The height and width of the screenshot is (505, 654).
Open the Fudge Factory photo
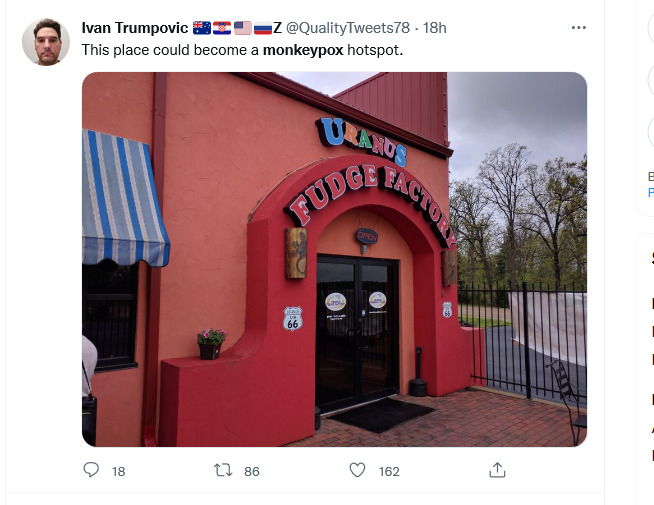(335, 259)
